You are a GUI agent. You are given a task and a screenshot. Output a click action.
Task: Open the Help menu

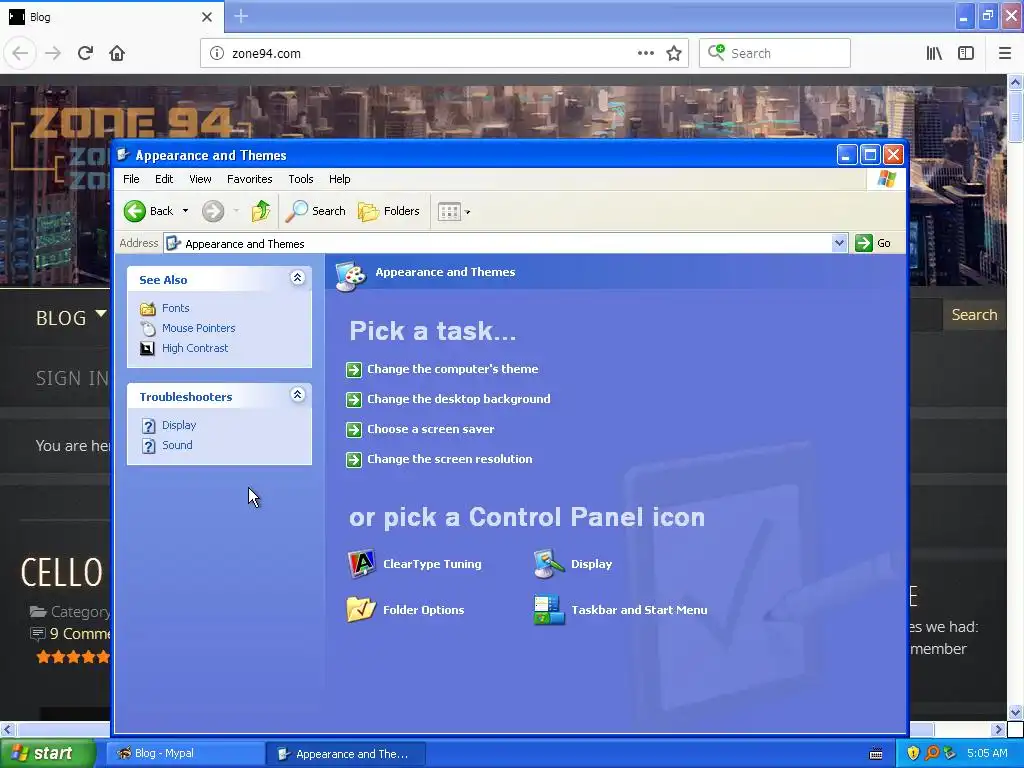coord(340,179)
